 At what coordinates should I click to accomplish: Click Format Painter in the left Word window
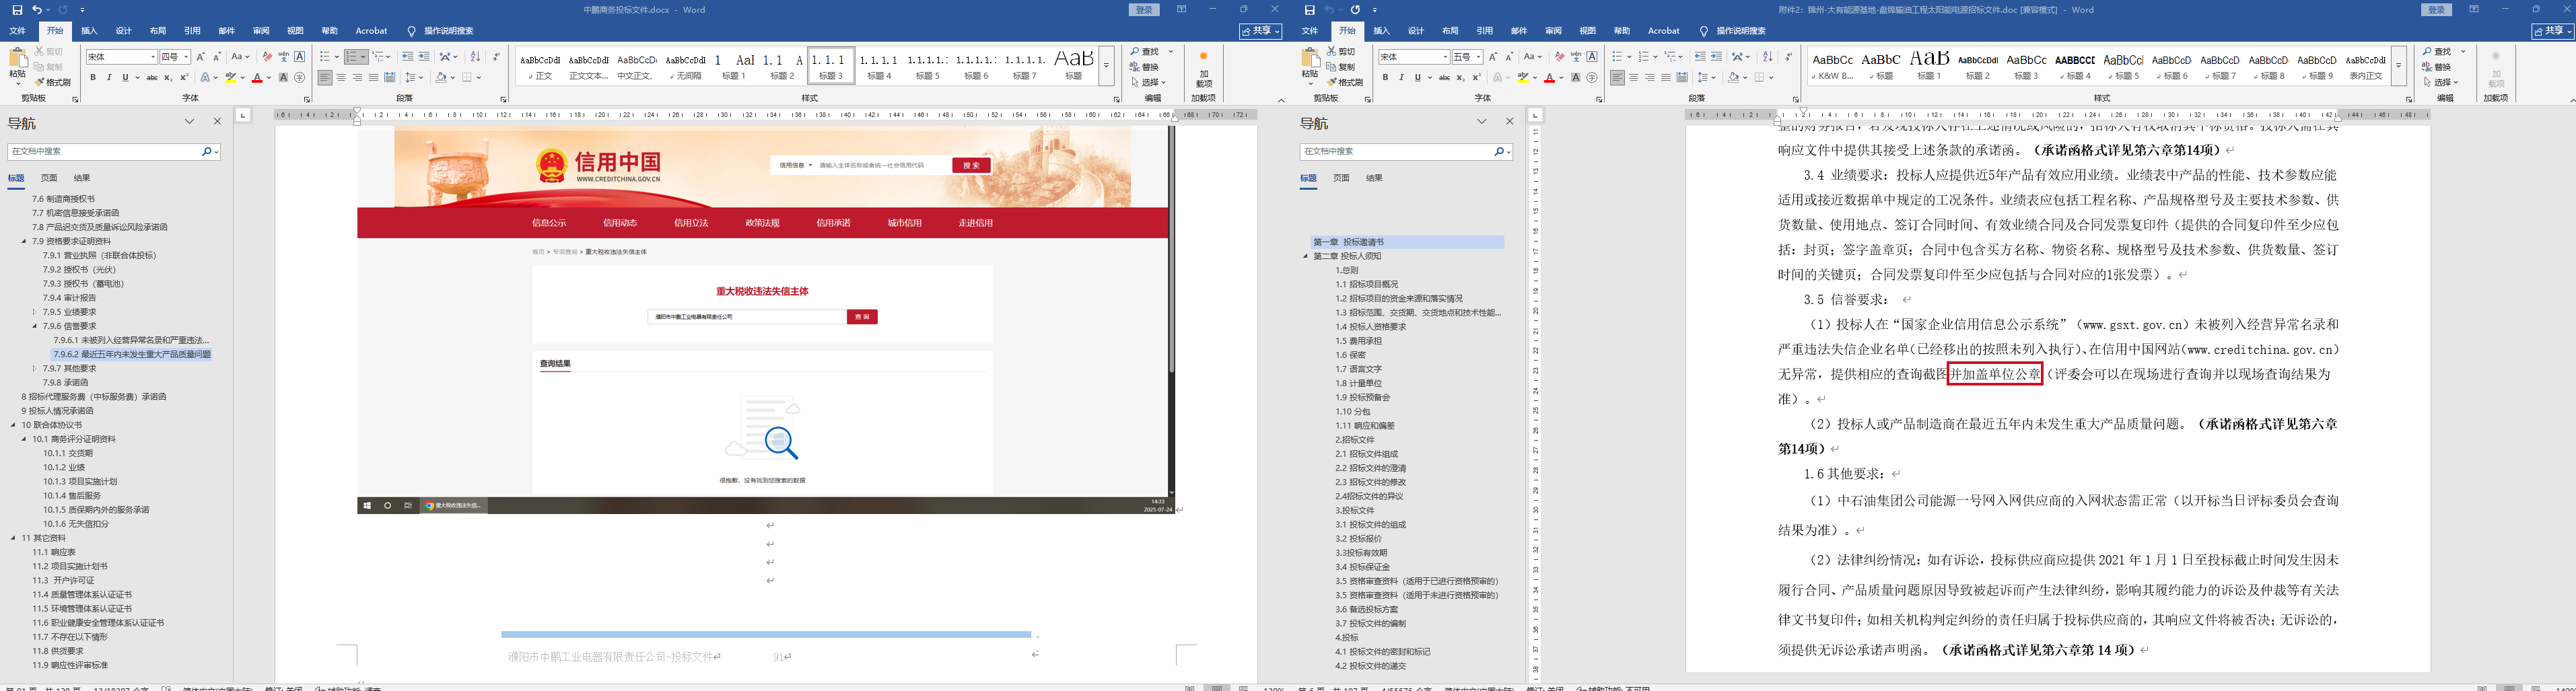(53, 82)
